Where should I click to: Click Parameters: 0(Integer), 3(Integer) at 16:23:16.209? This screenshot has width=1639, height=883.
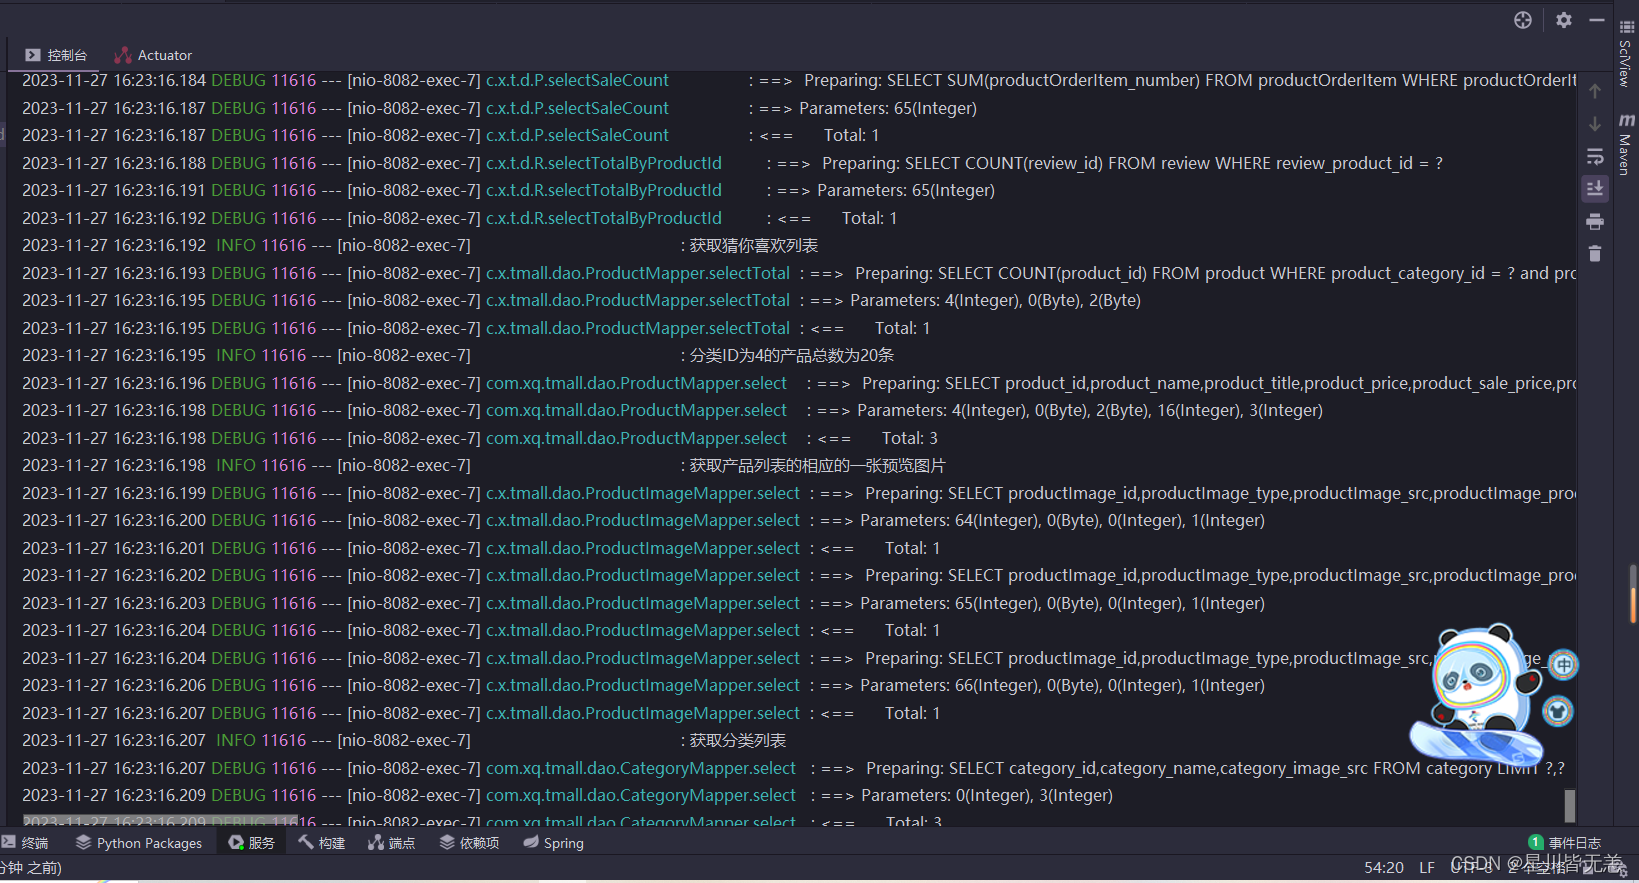tap(987, 795)
